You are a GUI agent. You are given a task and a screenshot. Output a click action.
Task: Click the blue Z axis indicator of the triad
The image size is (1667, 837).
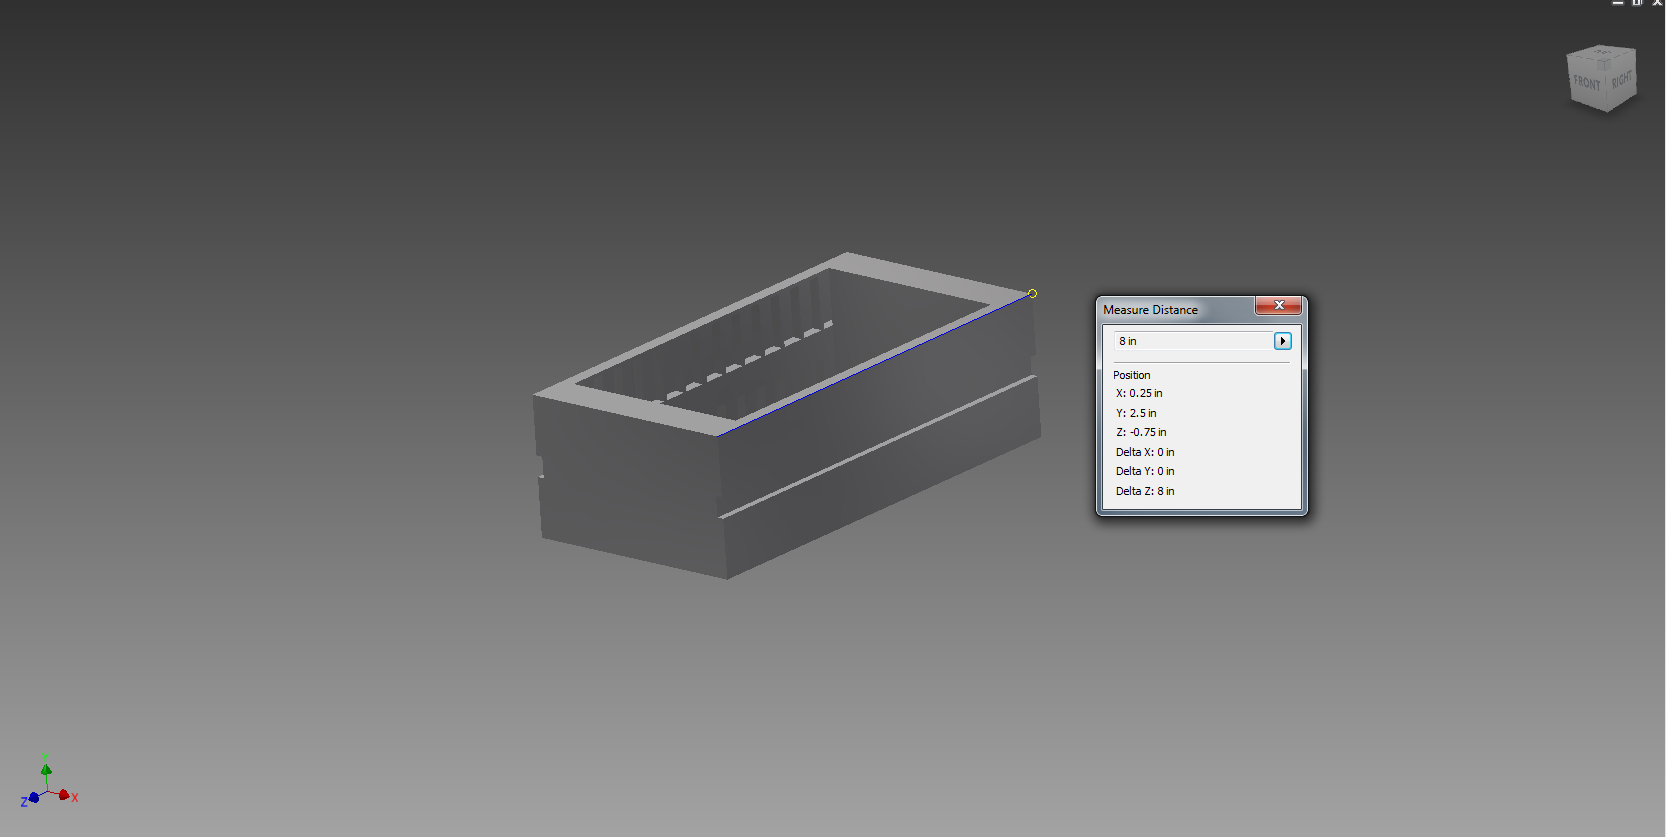[x=33, y=798]
